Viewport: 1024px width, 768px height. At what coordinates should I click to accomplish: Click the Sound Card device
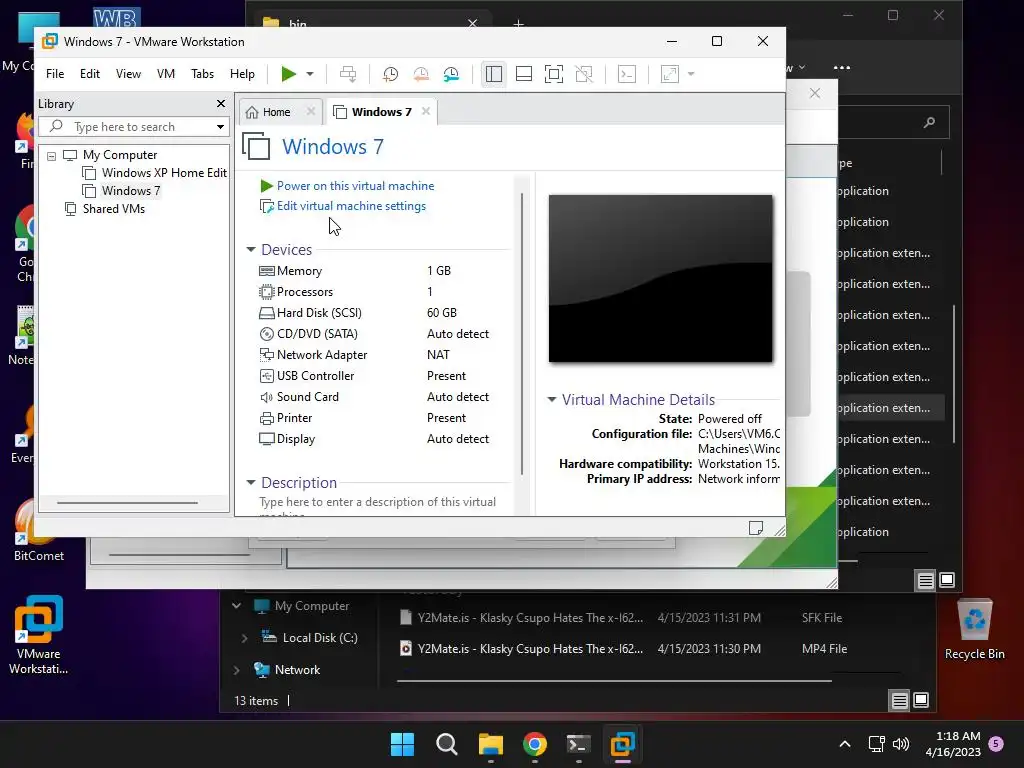coord(374,397)
